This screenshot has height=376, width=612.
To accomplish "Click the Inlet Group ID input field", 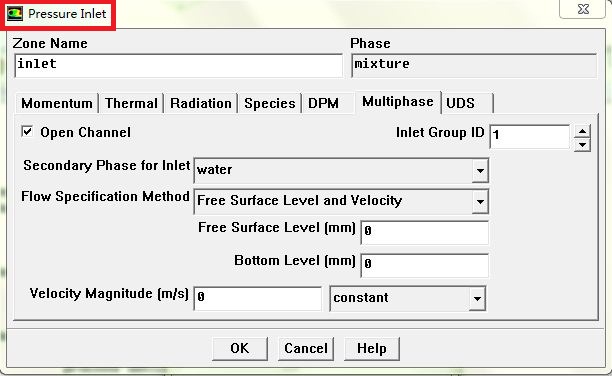I will pos(530,136).
